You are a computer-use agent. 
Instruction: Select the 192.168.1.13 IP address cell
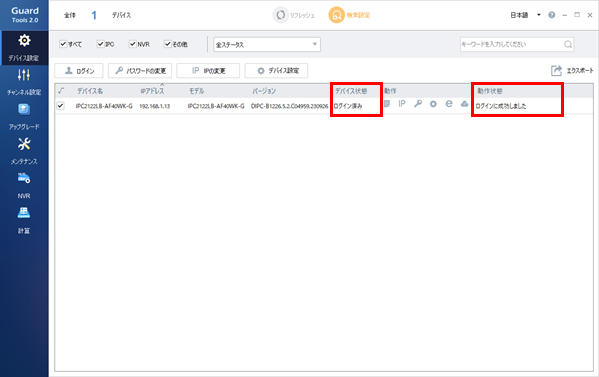pyautogui.click(x=154, y=106)
